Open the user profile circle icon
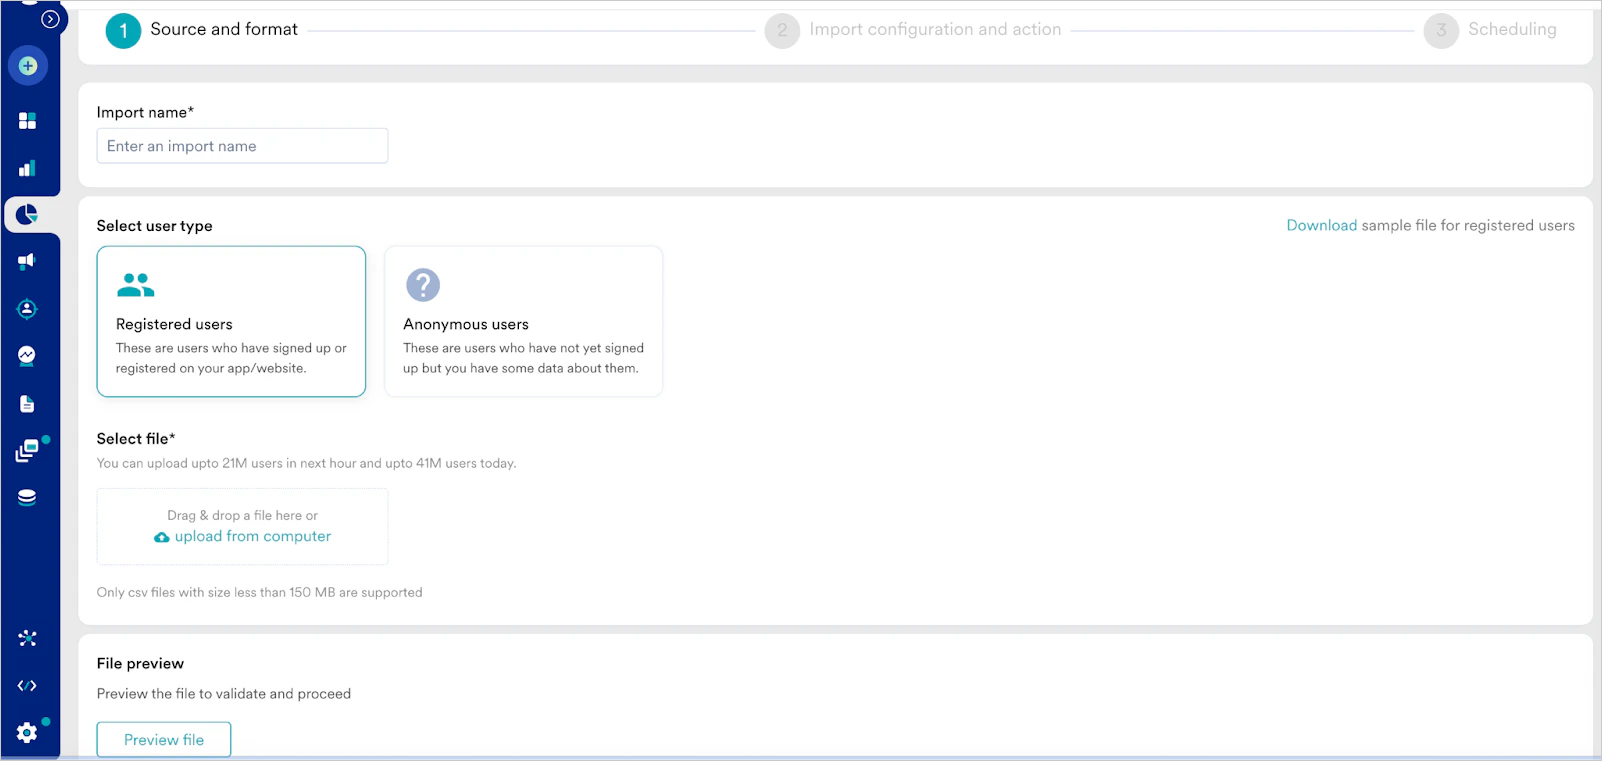The height and width of the screenshot is (761, 1602). point(28,309)
